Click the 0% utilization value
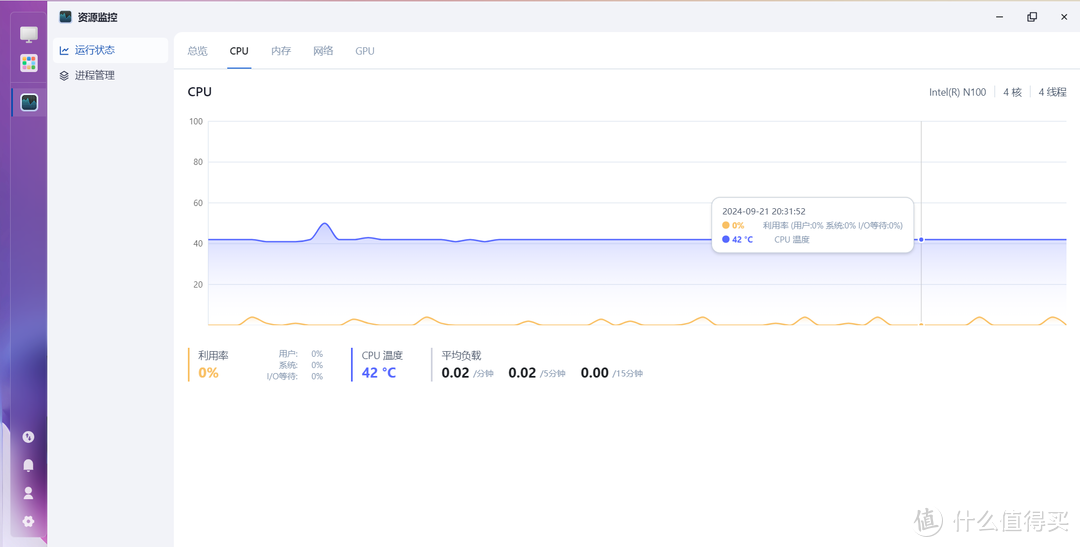1080x547 pixels. pos(208,373)
